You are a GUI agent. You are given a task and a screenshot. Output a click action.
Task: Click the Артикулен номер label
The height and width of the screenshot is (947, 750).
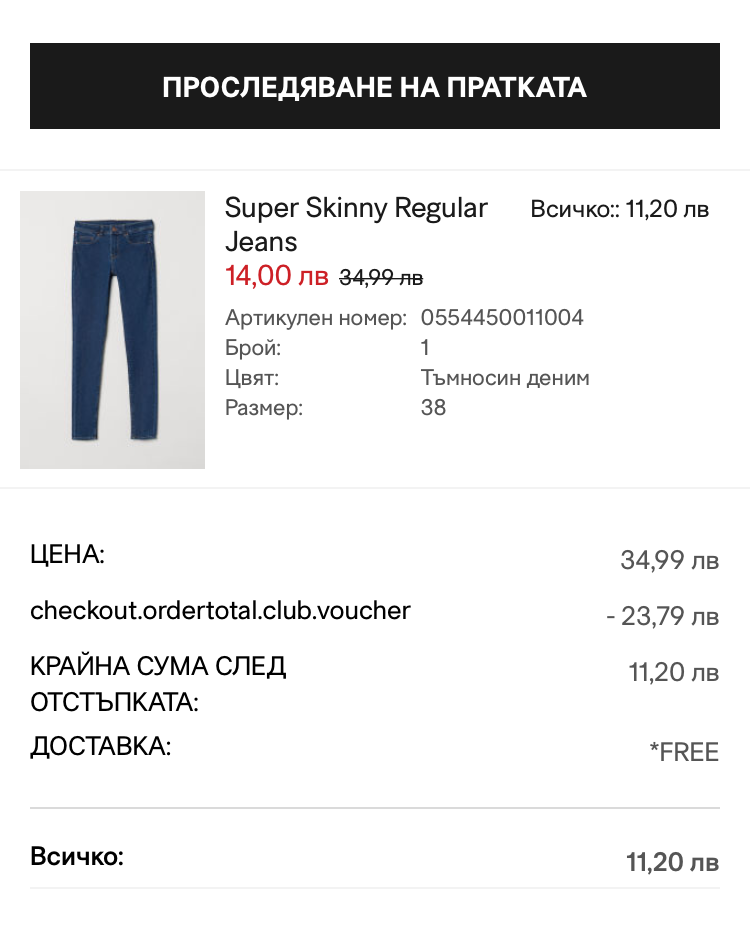(x=316, y=318)
